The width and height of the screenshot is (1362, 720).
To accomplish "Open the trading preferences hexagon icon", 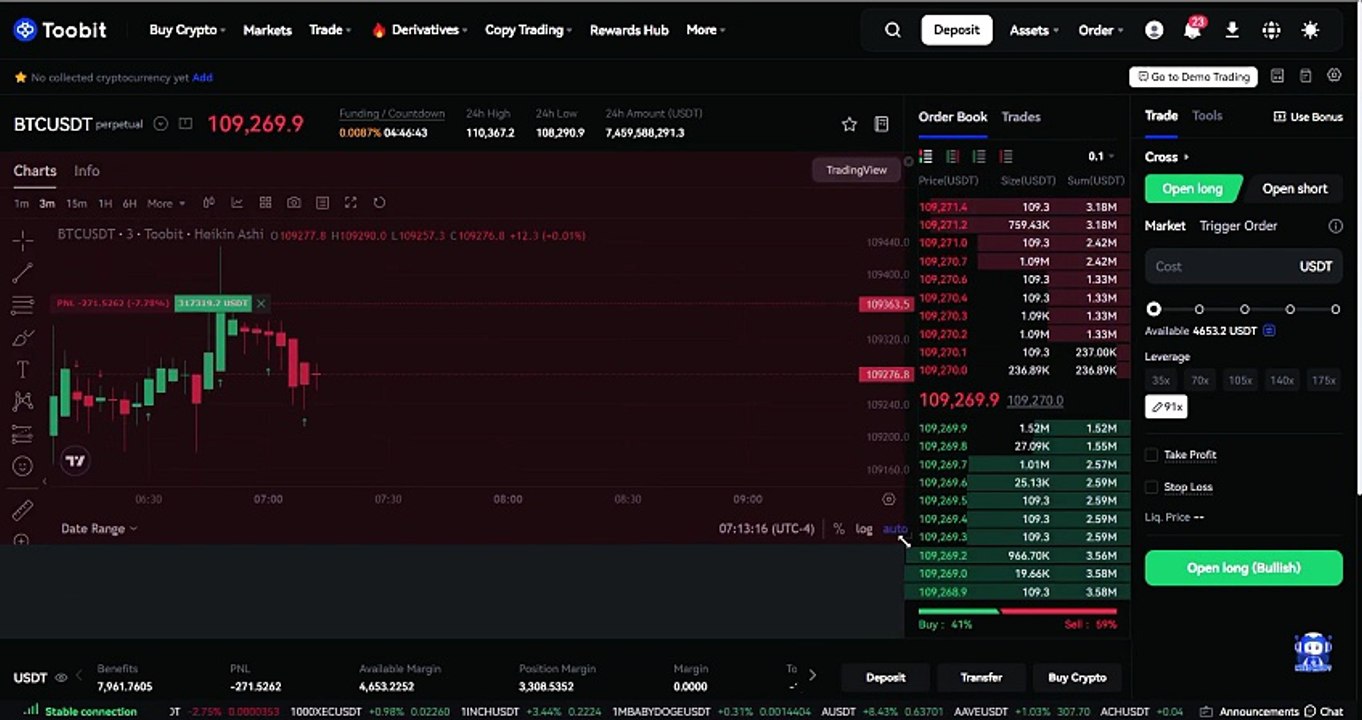I will 1334,76.
